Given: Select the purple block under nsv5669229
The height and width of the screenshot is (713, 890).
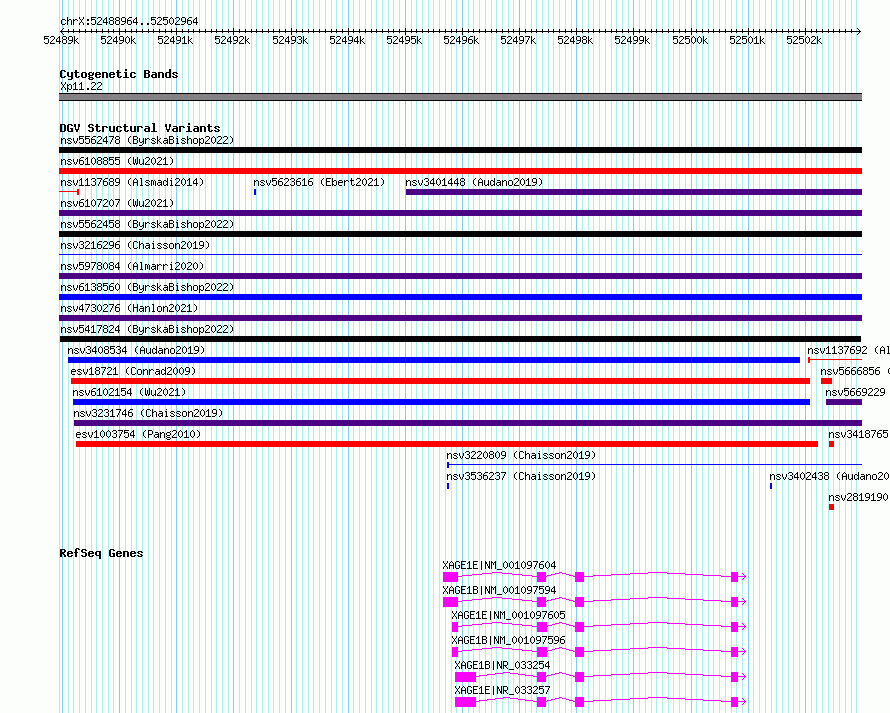Looking at the screenshot, I should click(844, 402).
